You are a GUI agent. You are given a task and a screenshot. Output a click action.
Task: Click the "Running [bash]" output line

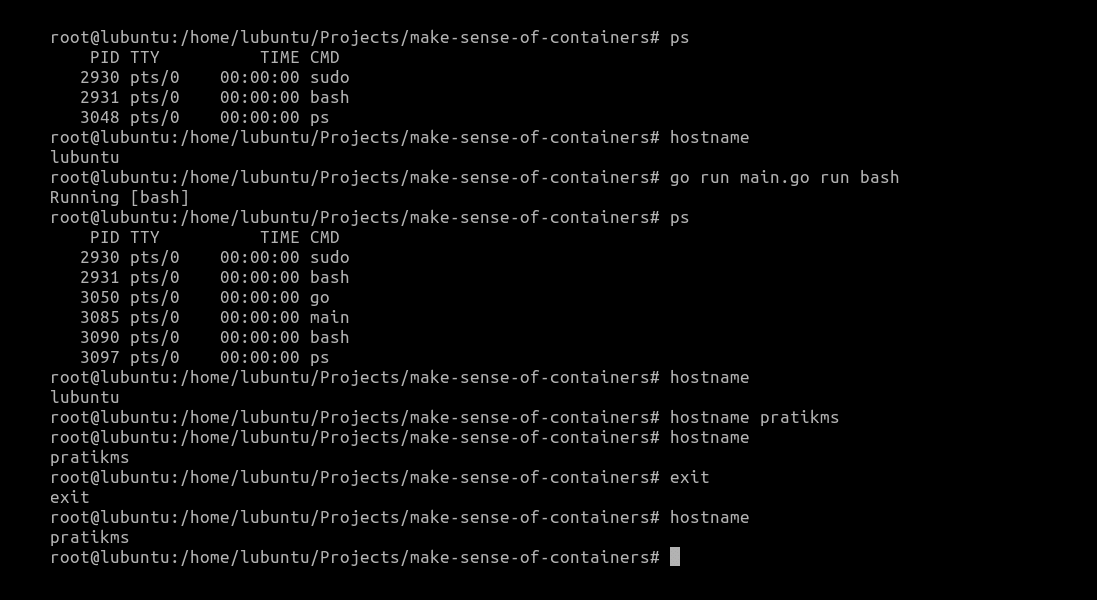click(119, 197)
